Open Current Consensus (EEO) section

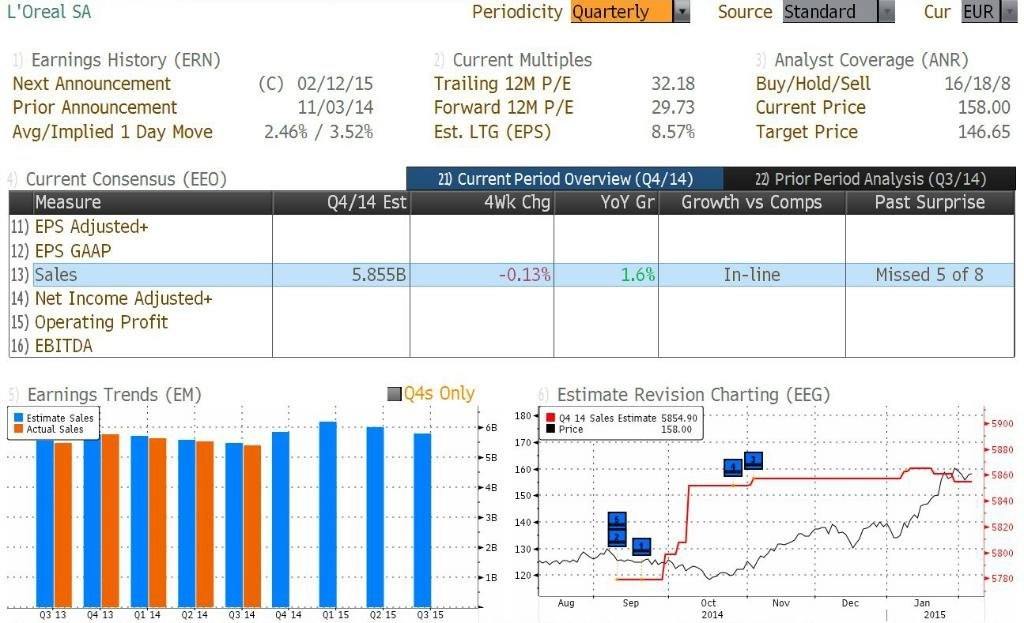click(x=126, y=179)
